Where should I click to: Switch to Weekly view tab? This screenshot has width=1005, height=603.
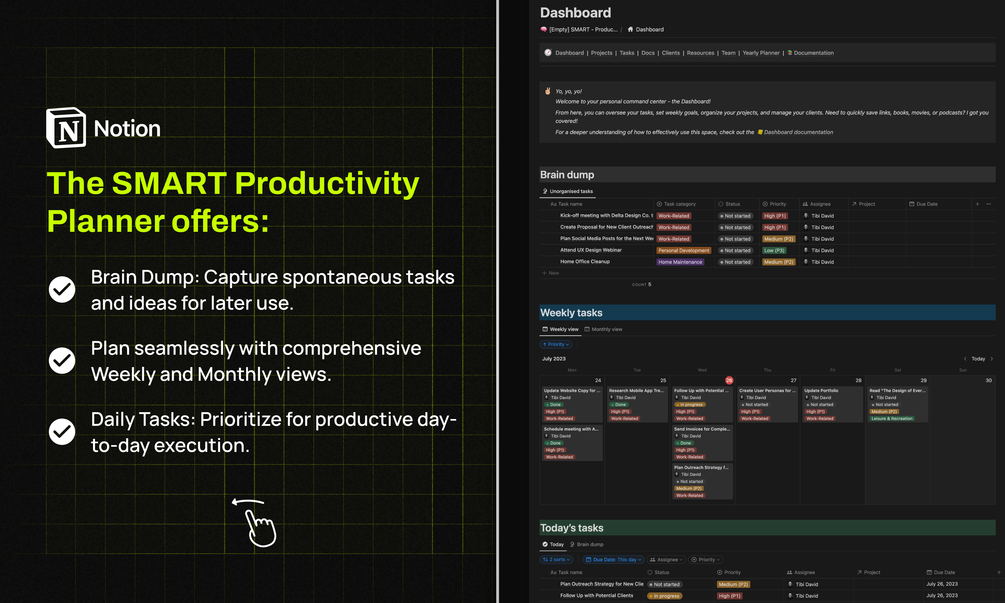tap(561, 329)
